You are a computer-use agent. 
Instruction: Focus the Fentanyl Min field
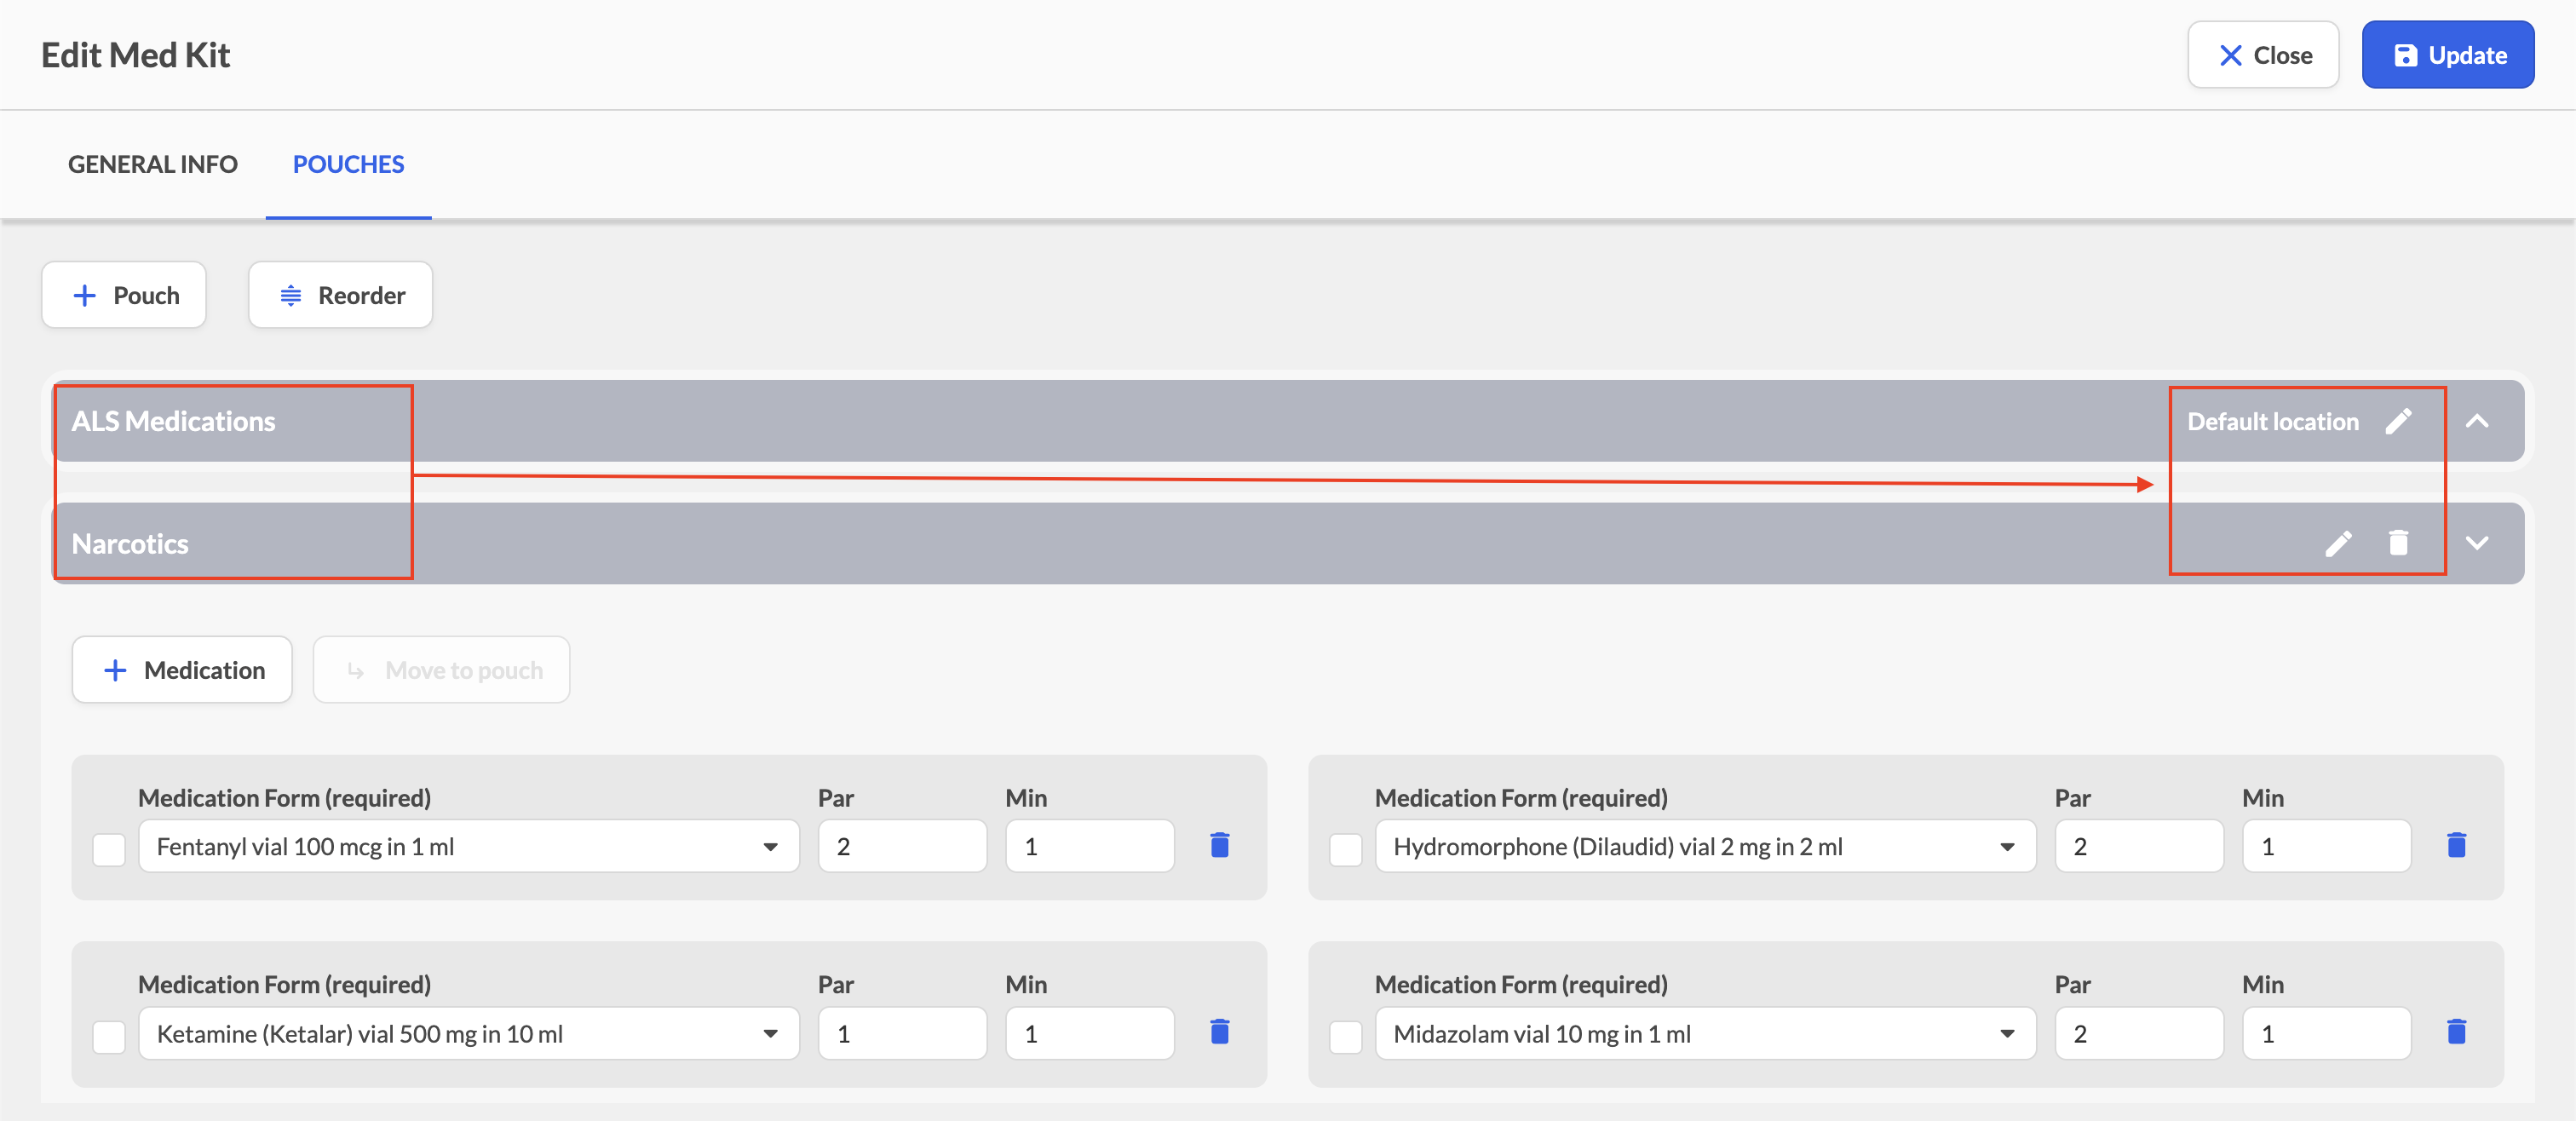click(x=1089, y=846)
